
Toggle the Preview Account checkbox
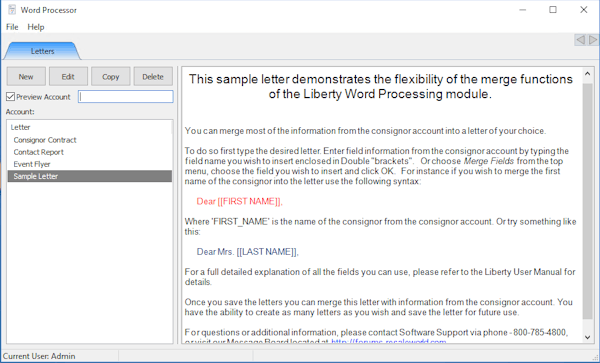[x=11, y=97]
